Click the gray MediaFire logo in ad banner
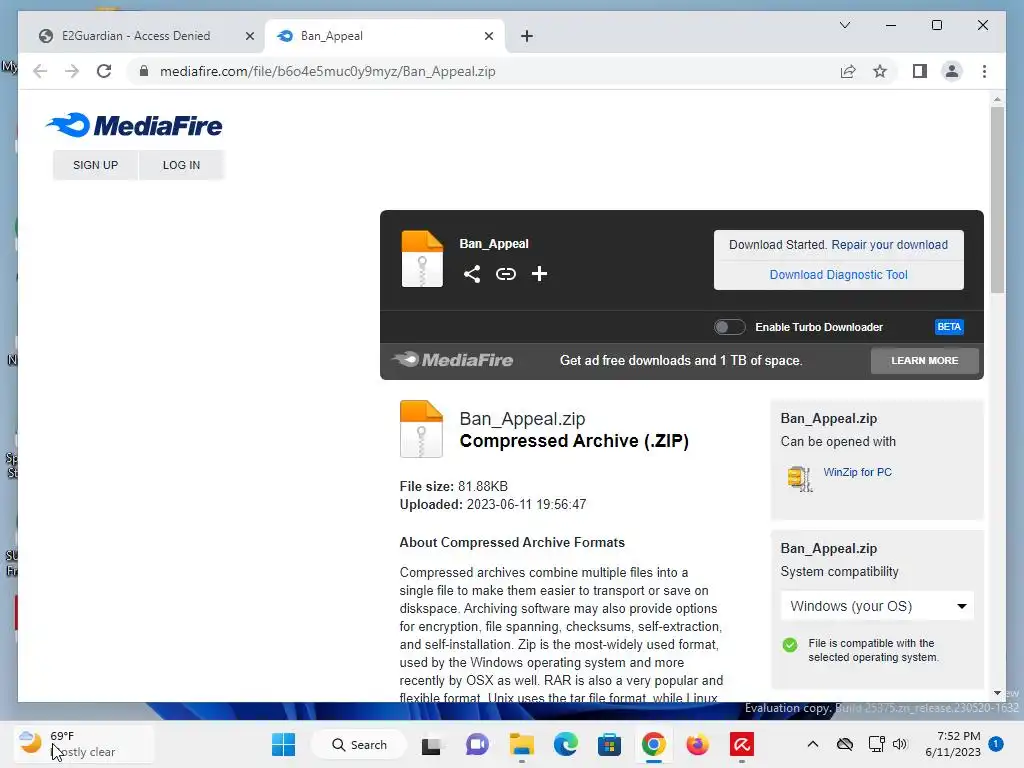 pos(453,360)
